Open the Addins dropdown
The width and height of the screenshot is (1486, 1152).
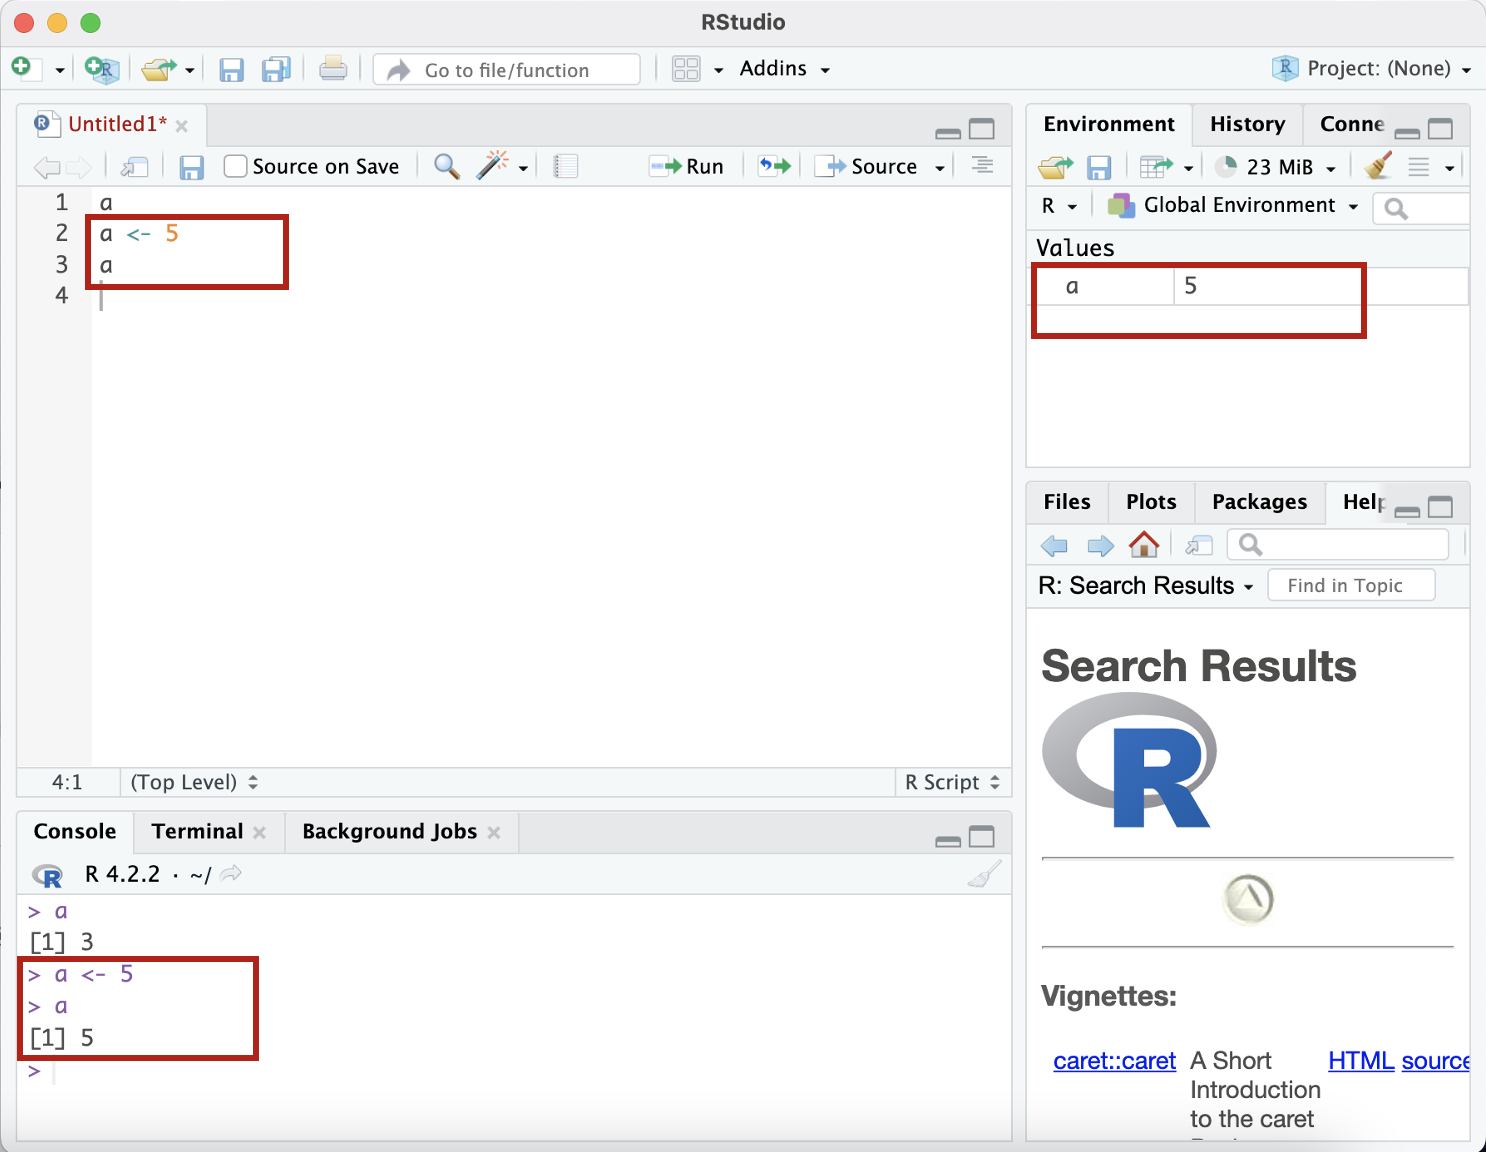click(784, 69)
